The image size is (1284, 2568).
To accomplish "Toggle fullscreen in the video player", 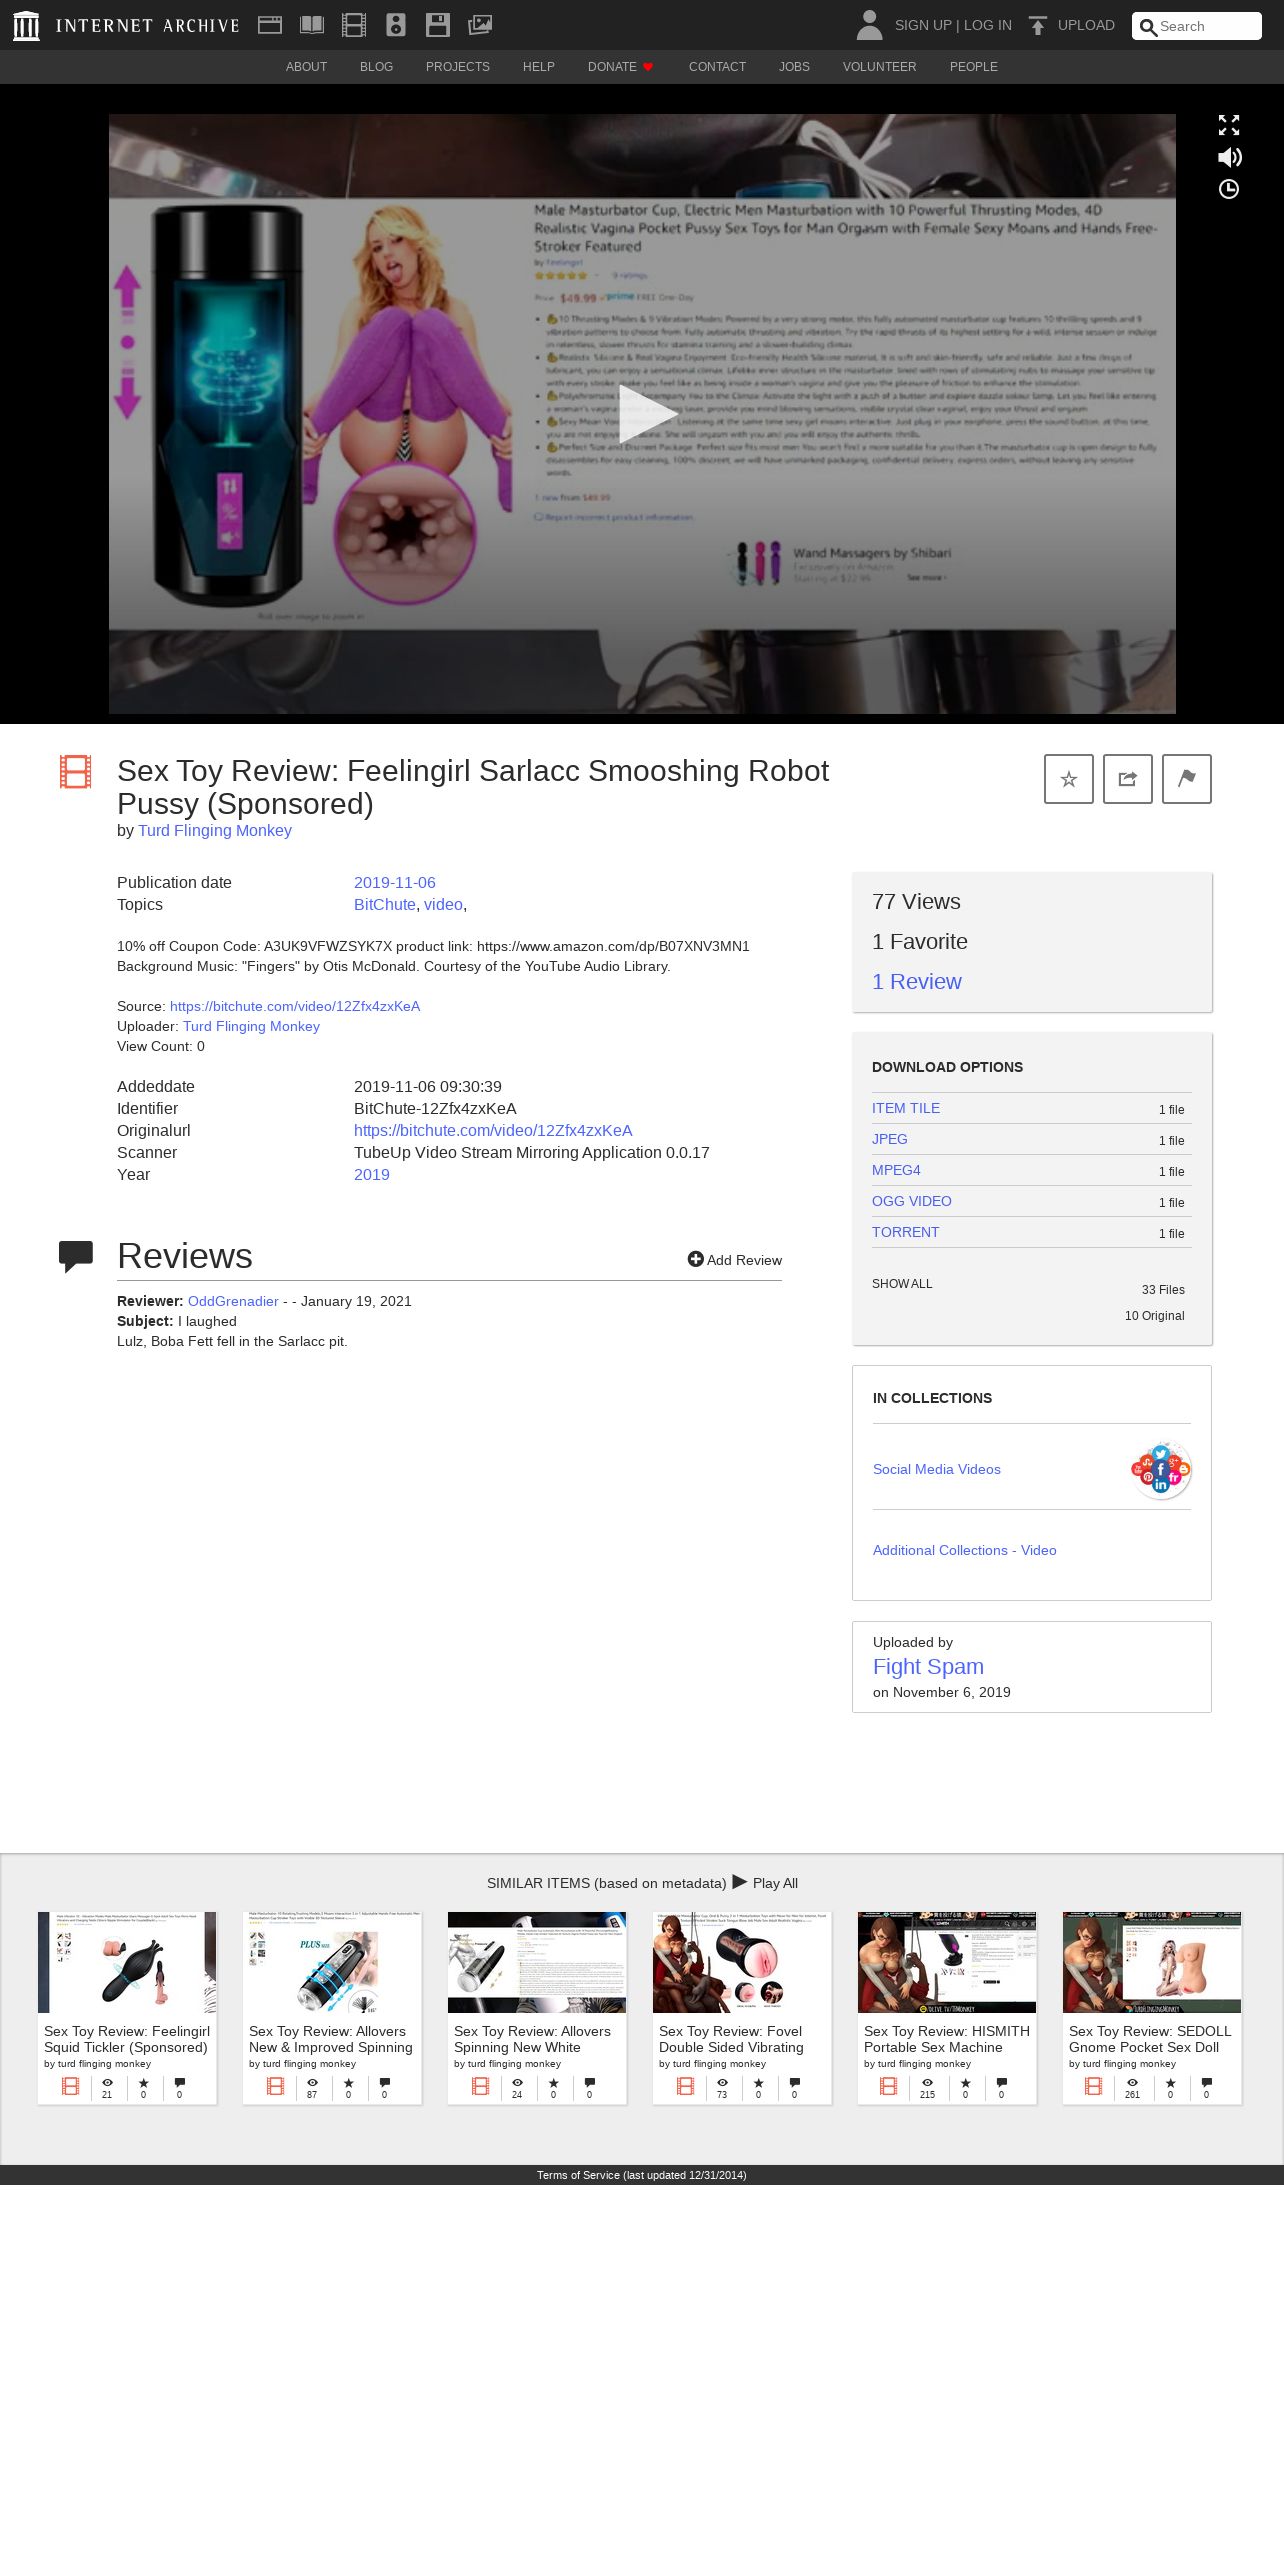I will pyautogui.click(x=1229, y=125).
